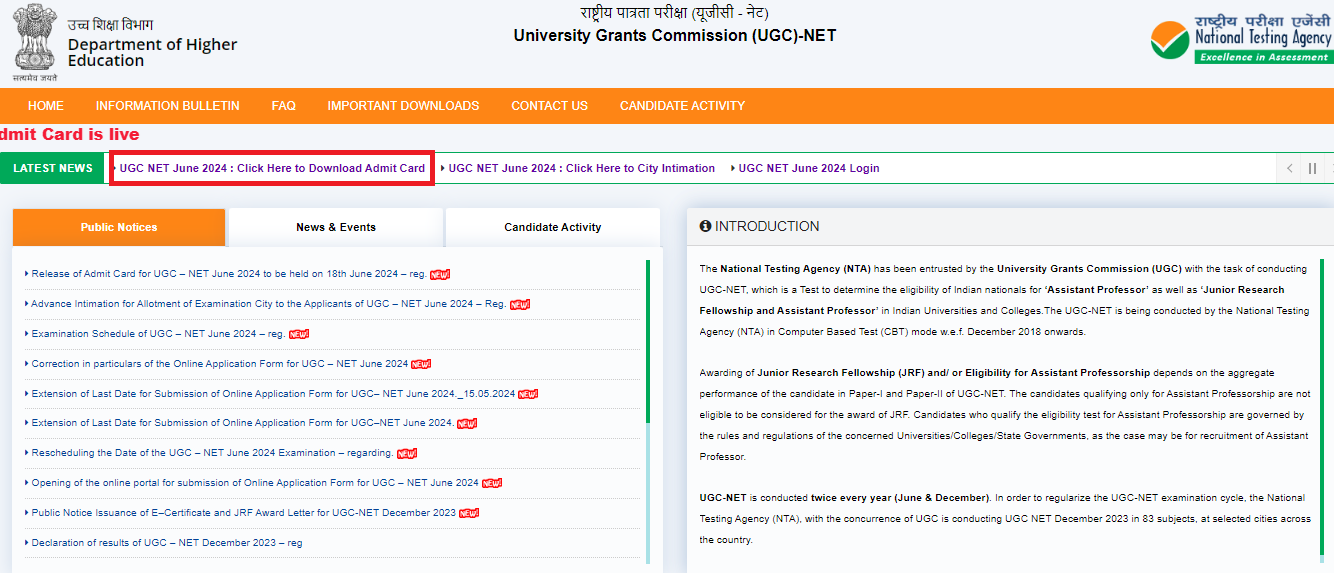The width and height of the screenshot is (1334, 573).
Task: Open Rescheduling the Date of Examination notice
Action: [212, 453]
